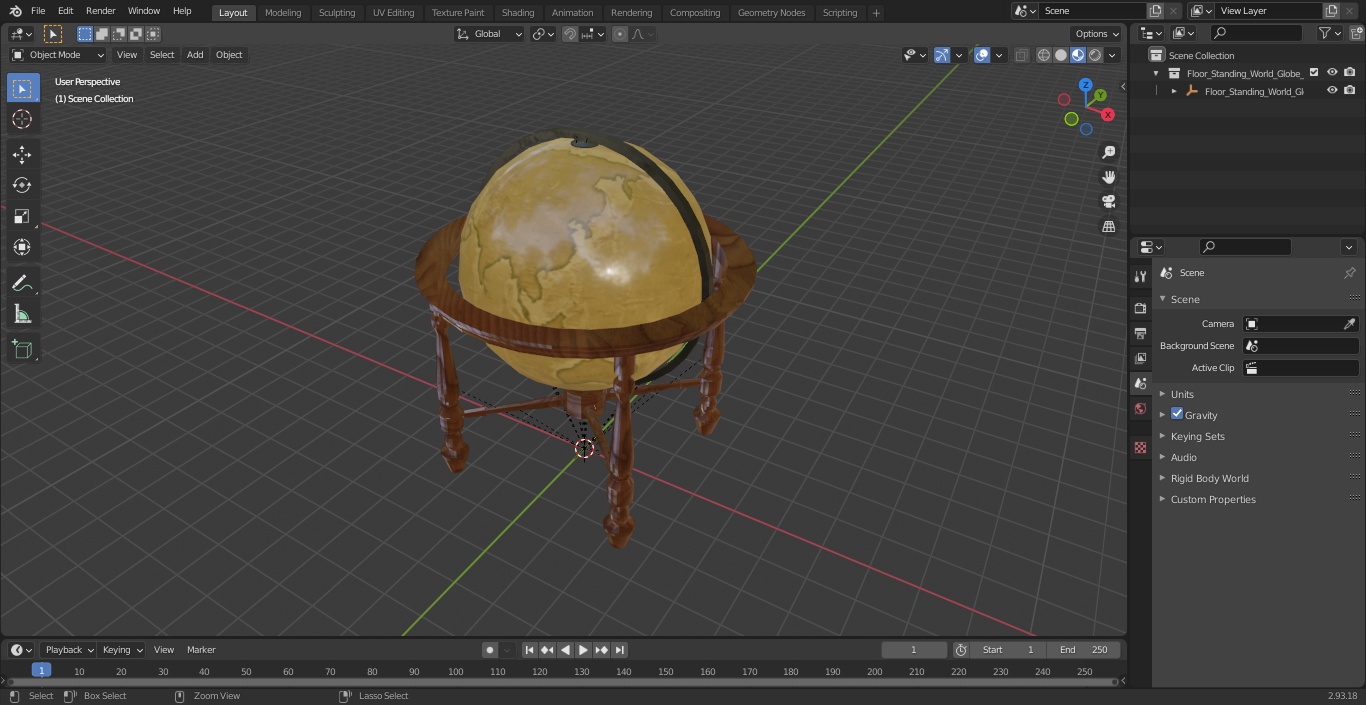Image resolution: width=1366 pixels, height=705 pixels.
Task: Select the Measure tool
Action: (x=22, y=315)
